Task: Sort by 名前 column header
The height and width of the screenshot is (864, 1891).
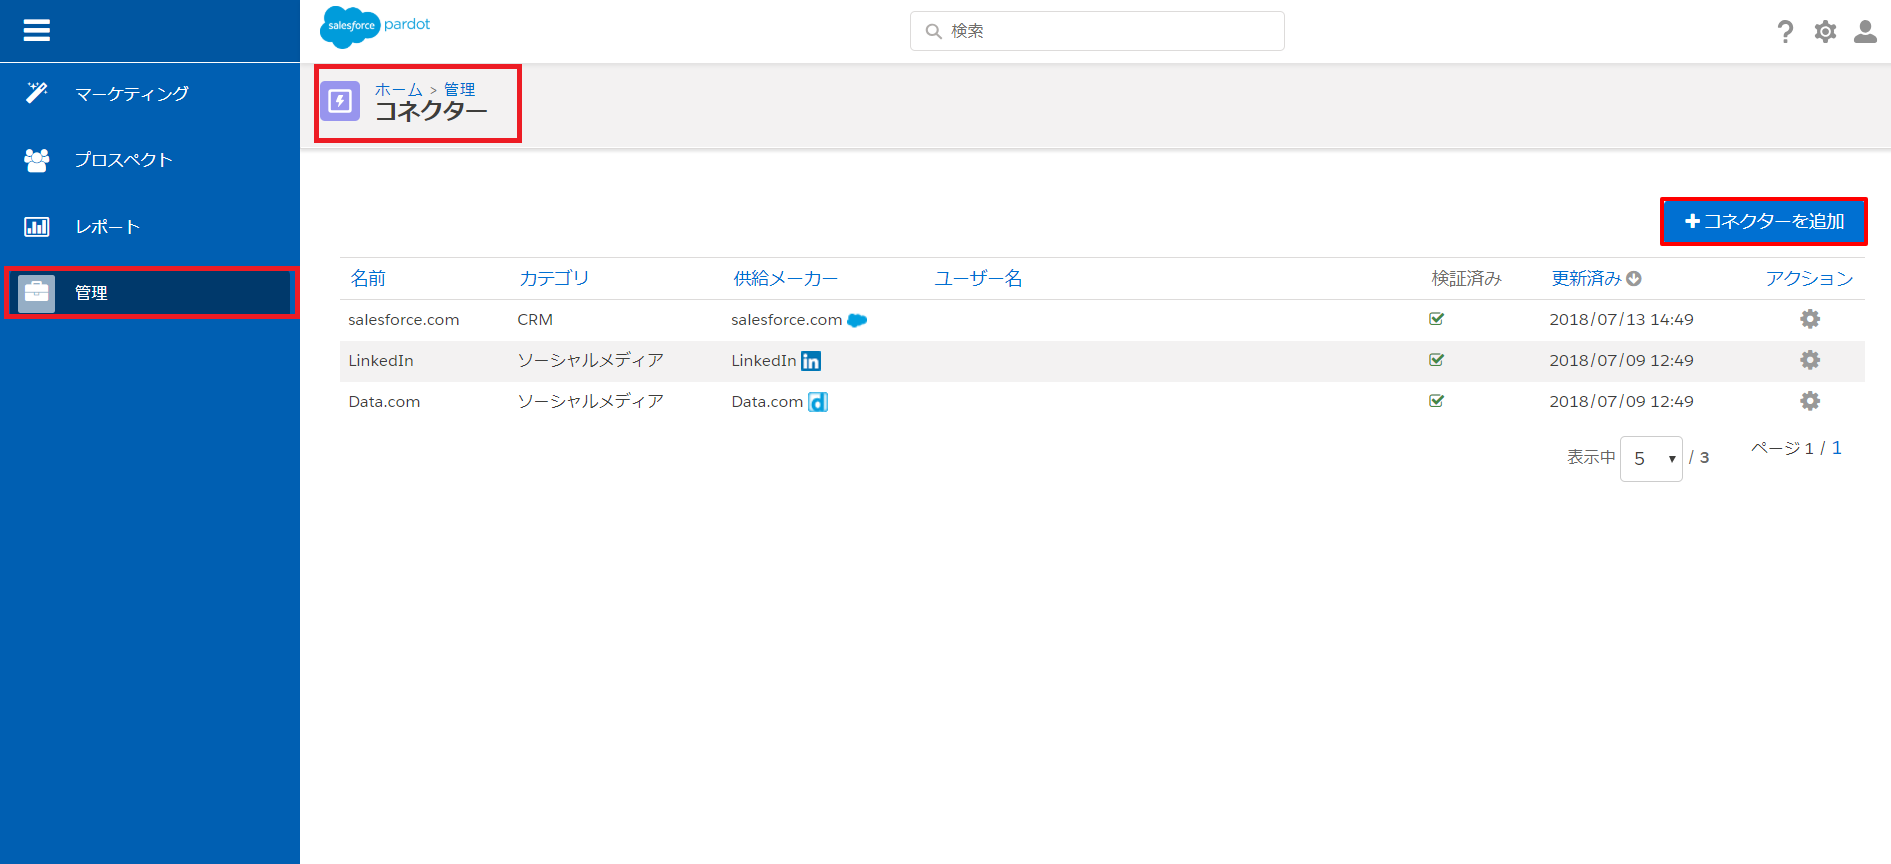Action: coord(368,279)
